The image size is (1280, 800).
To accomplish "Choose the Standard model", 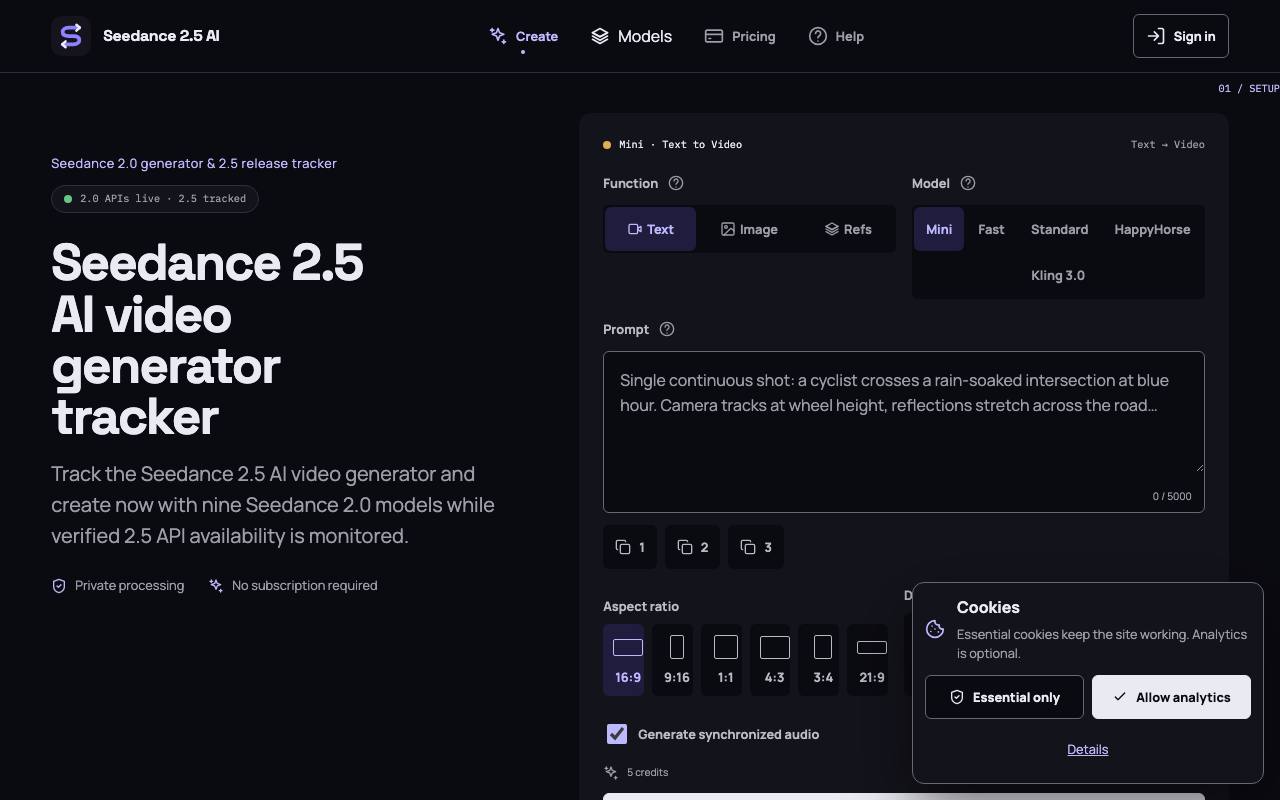I will [x=1059, y=229].
